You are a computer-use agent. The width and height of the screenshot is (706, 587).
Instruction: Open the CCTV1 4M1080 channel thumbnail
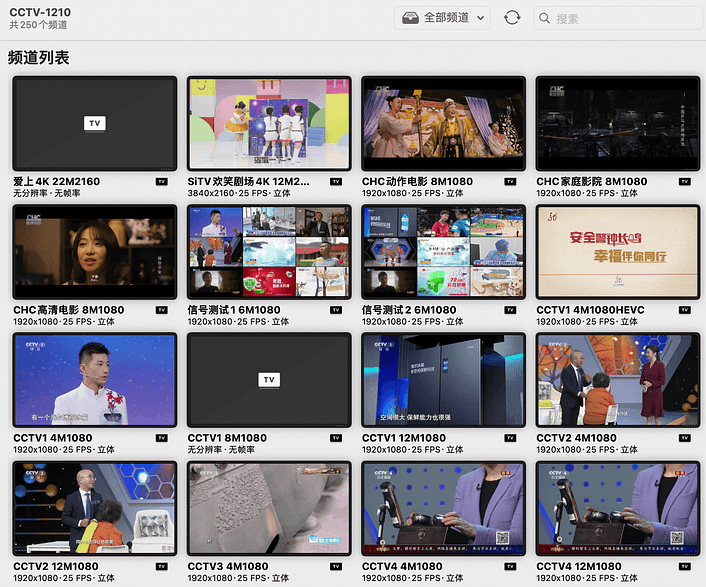(95, 380)
